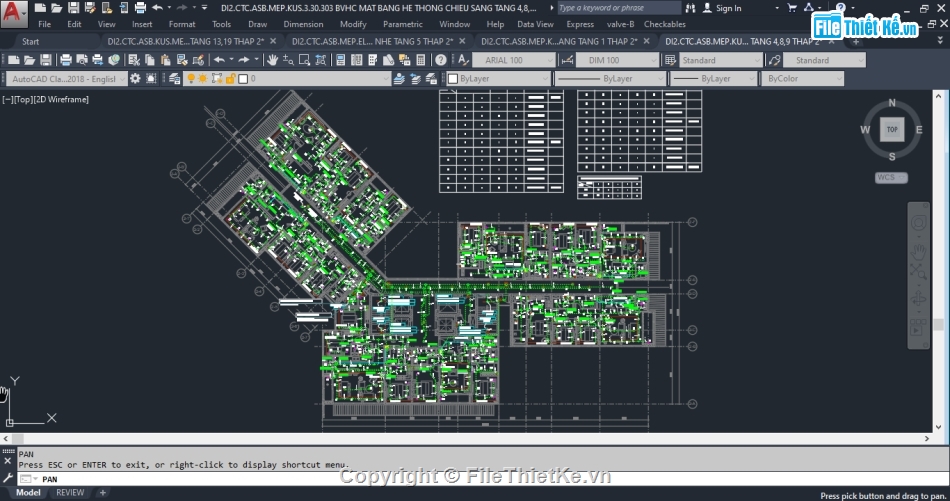Viewport: 950px width, 501px height.
Task: Click the Save As icon in Quick Access toolbar
Action: [x=90, y=8]
